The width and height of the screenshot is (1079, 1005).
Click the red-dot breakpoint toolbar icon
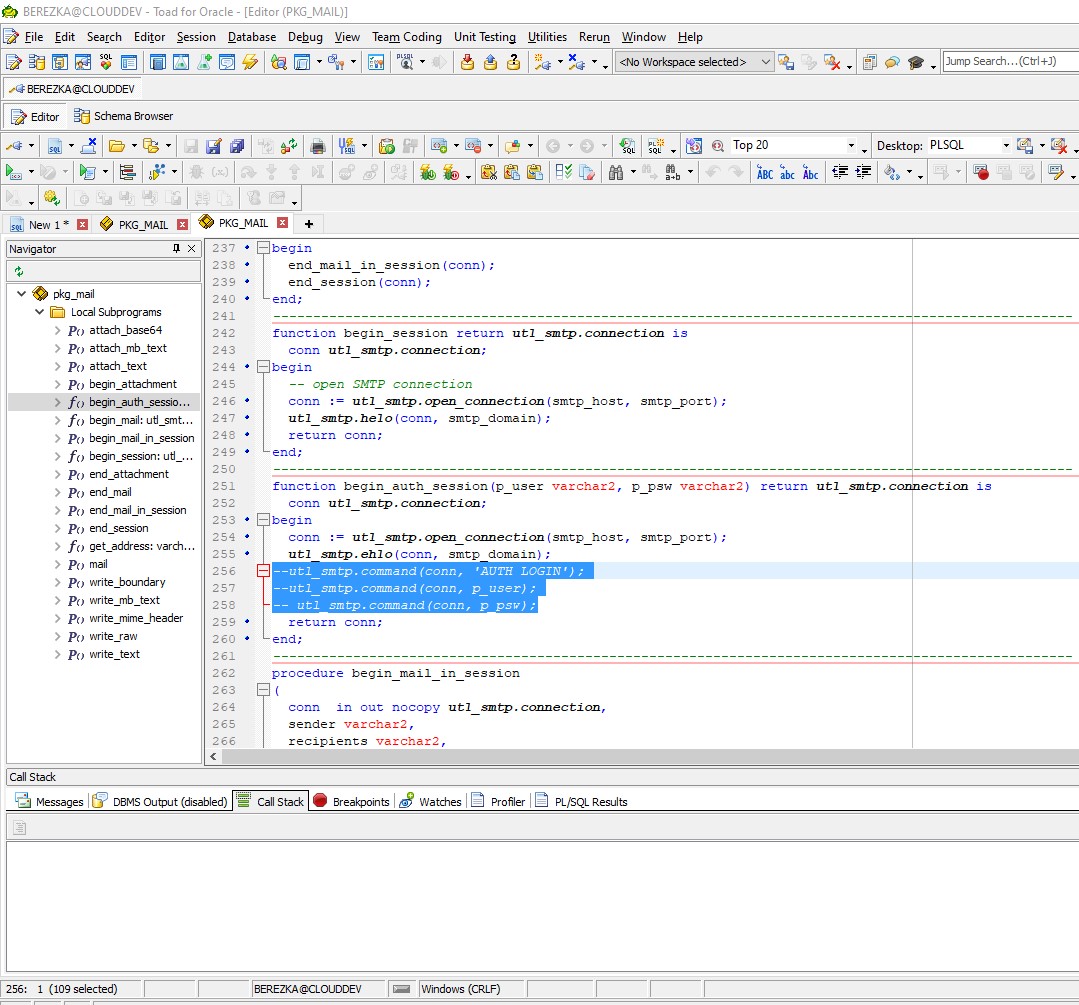pos(981,172)
